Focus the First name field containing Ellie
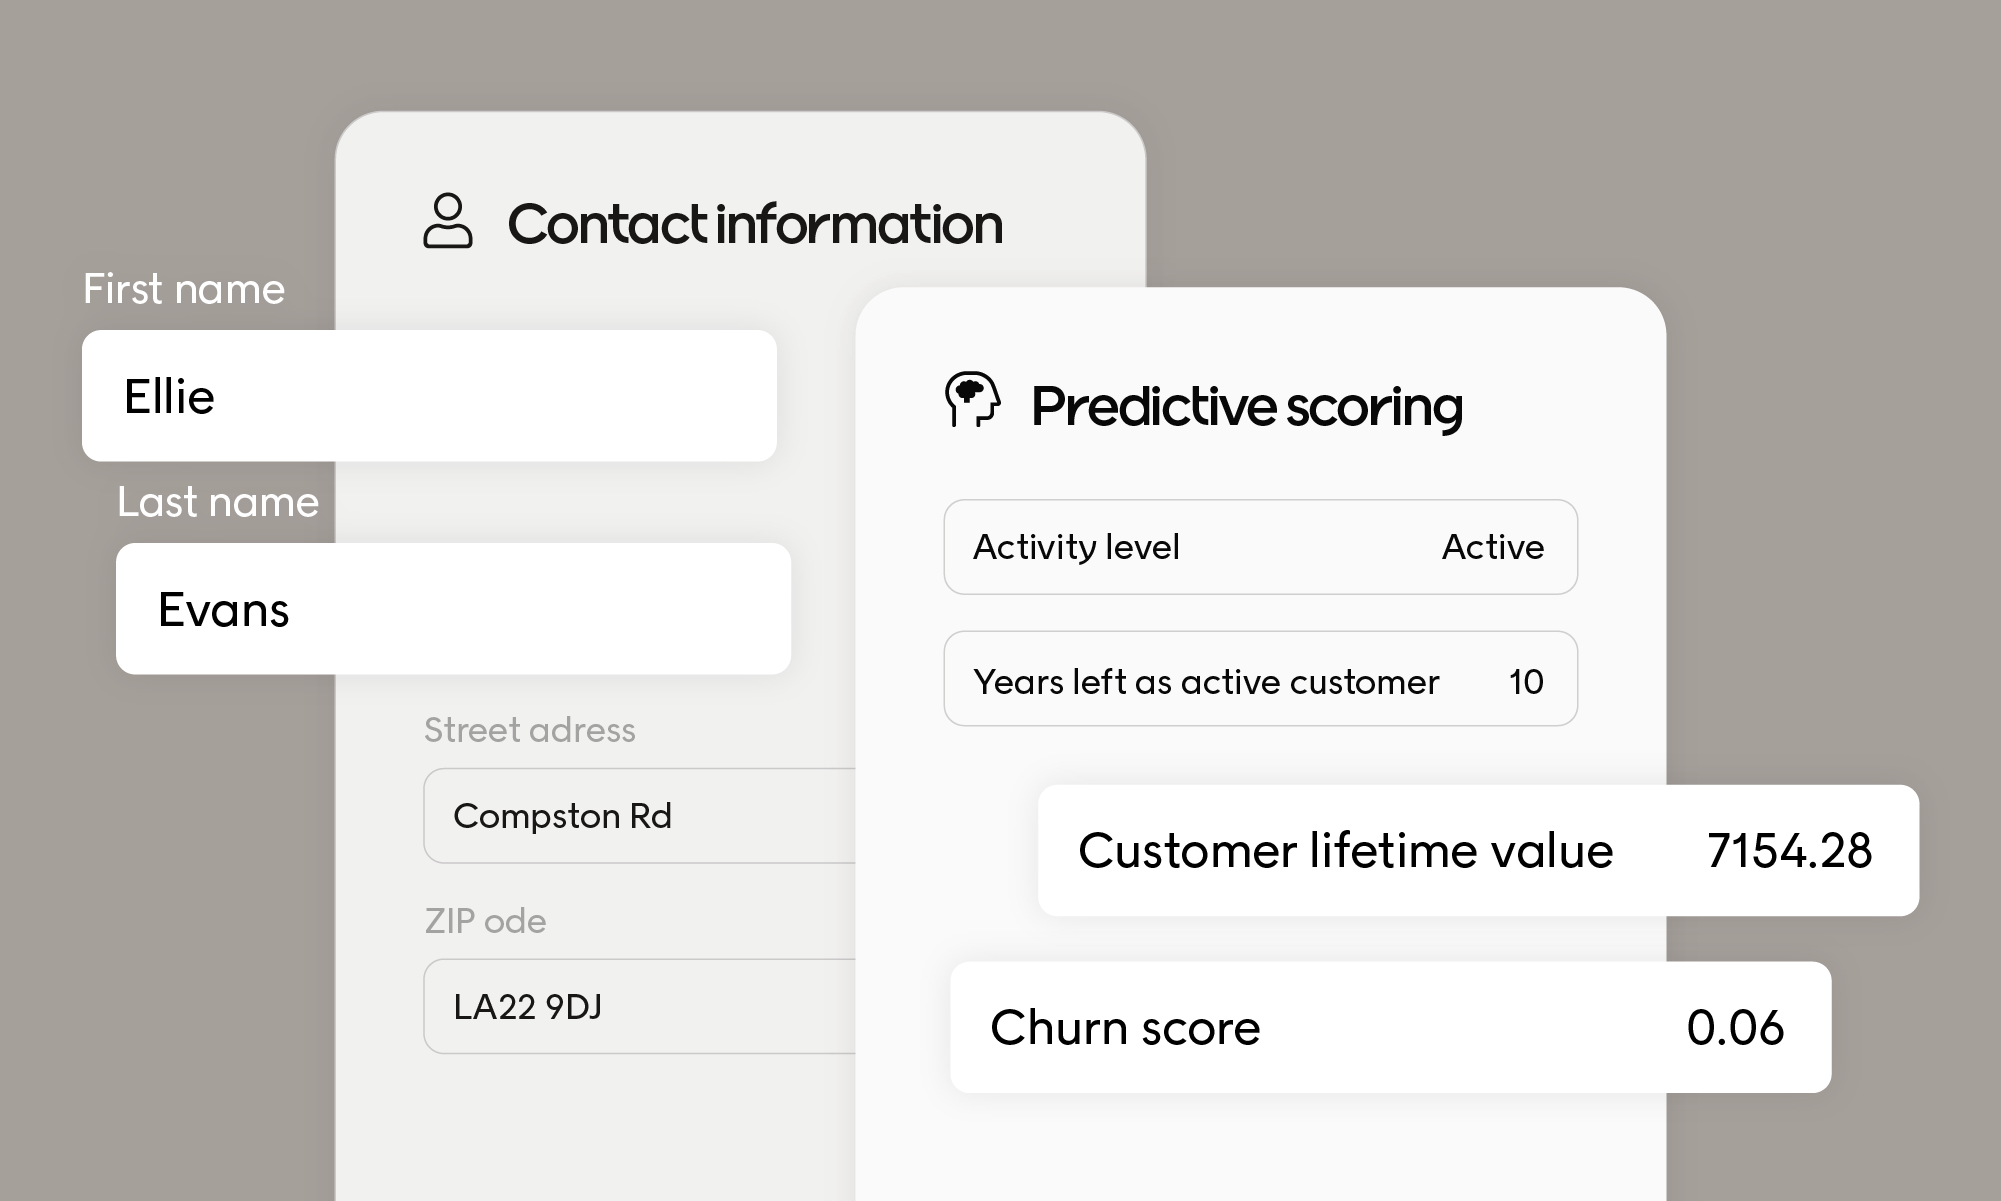This screenshot has width=2001, height=1201. pos(429,396)
